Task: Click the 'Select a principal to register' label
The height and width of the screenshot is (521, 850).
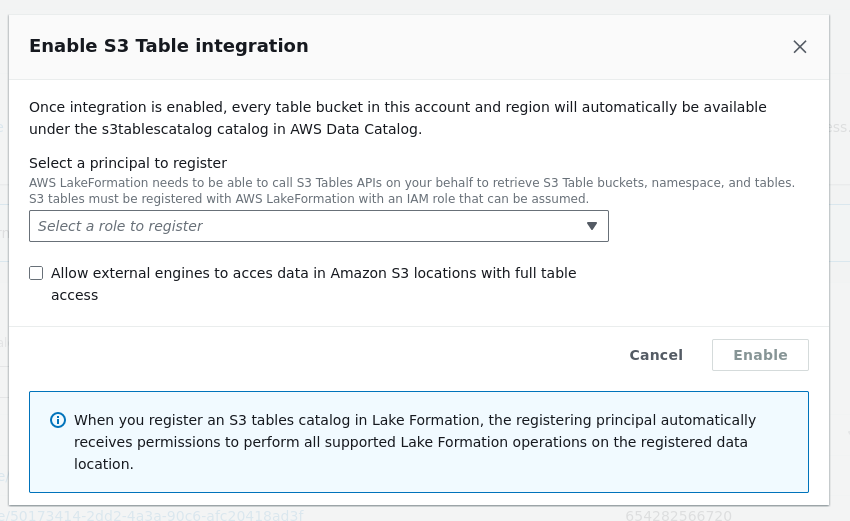Action: 128,163
